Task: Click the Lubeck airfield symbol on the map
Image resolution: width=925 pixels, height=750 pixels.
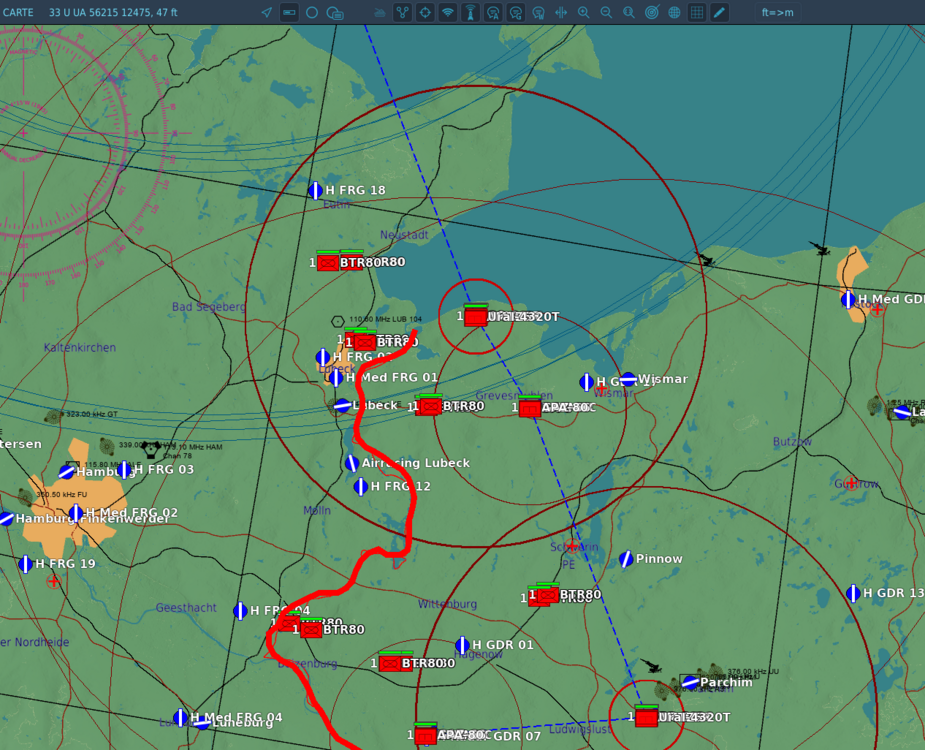Action: point(340,405)
